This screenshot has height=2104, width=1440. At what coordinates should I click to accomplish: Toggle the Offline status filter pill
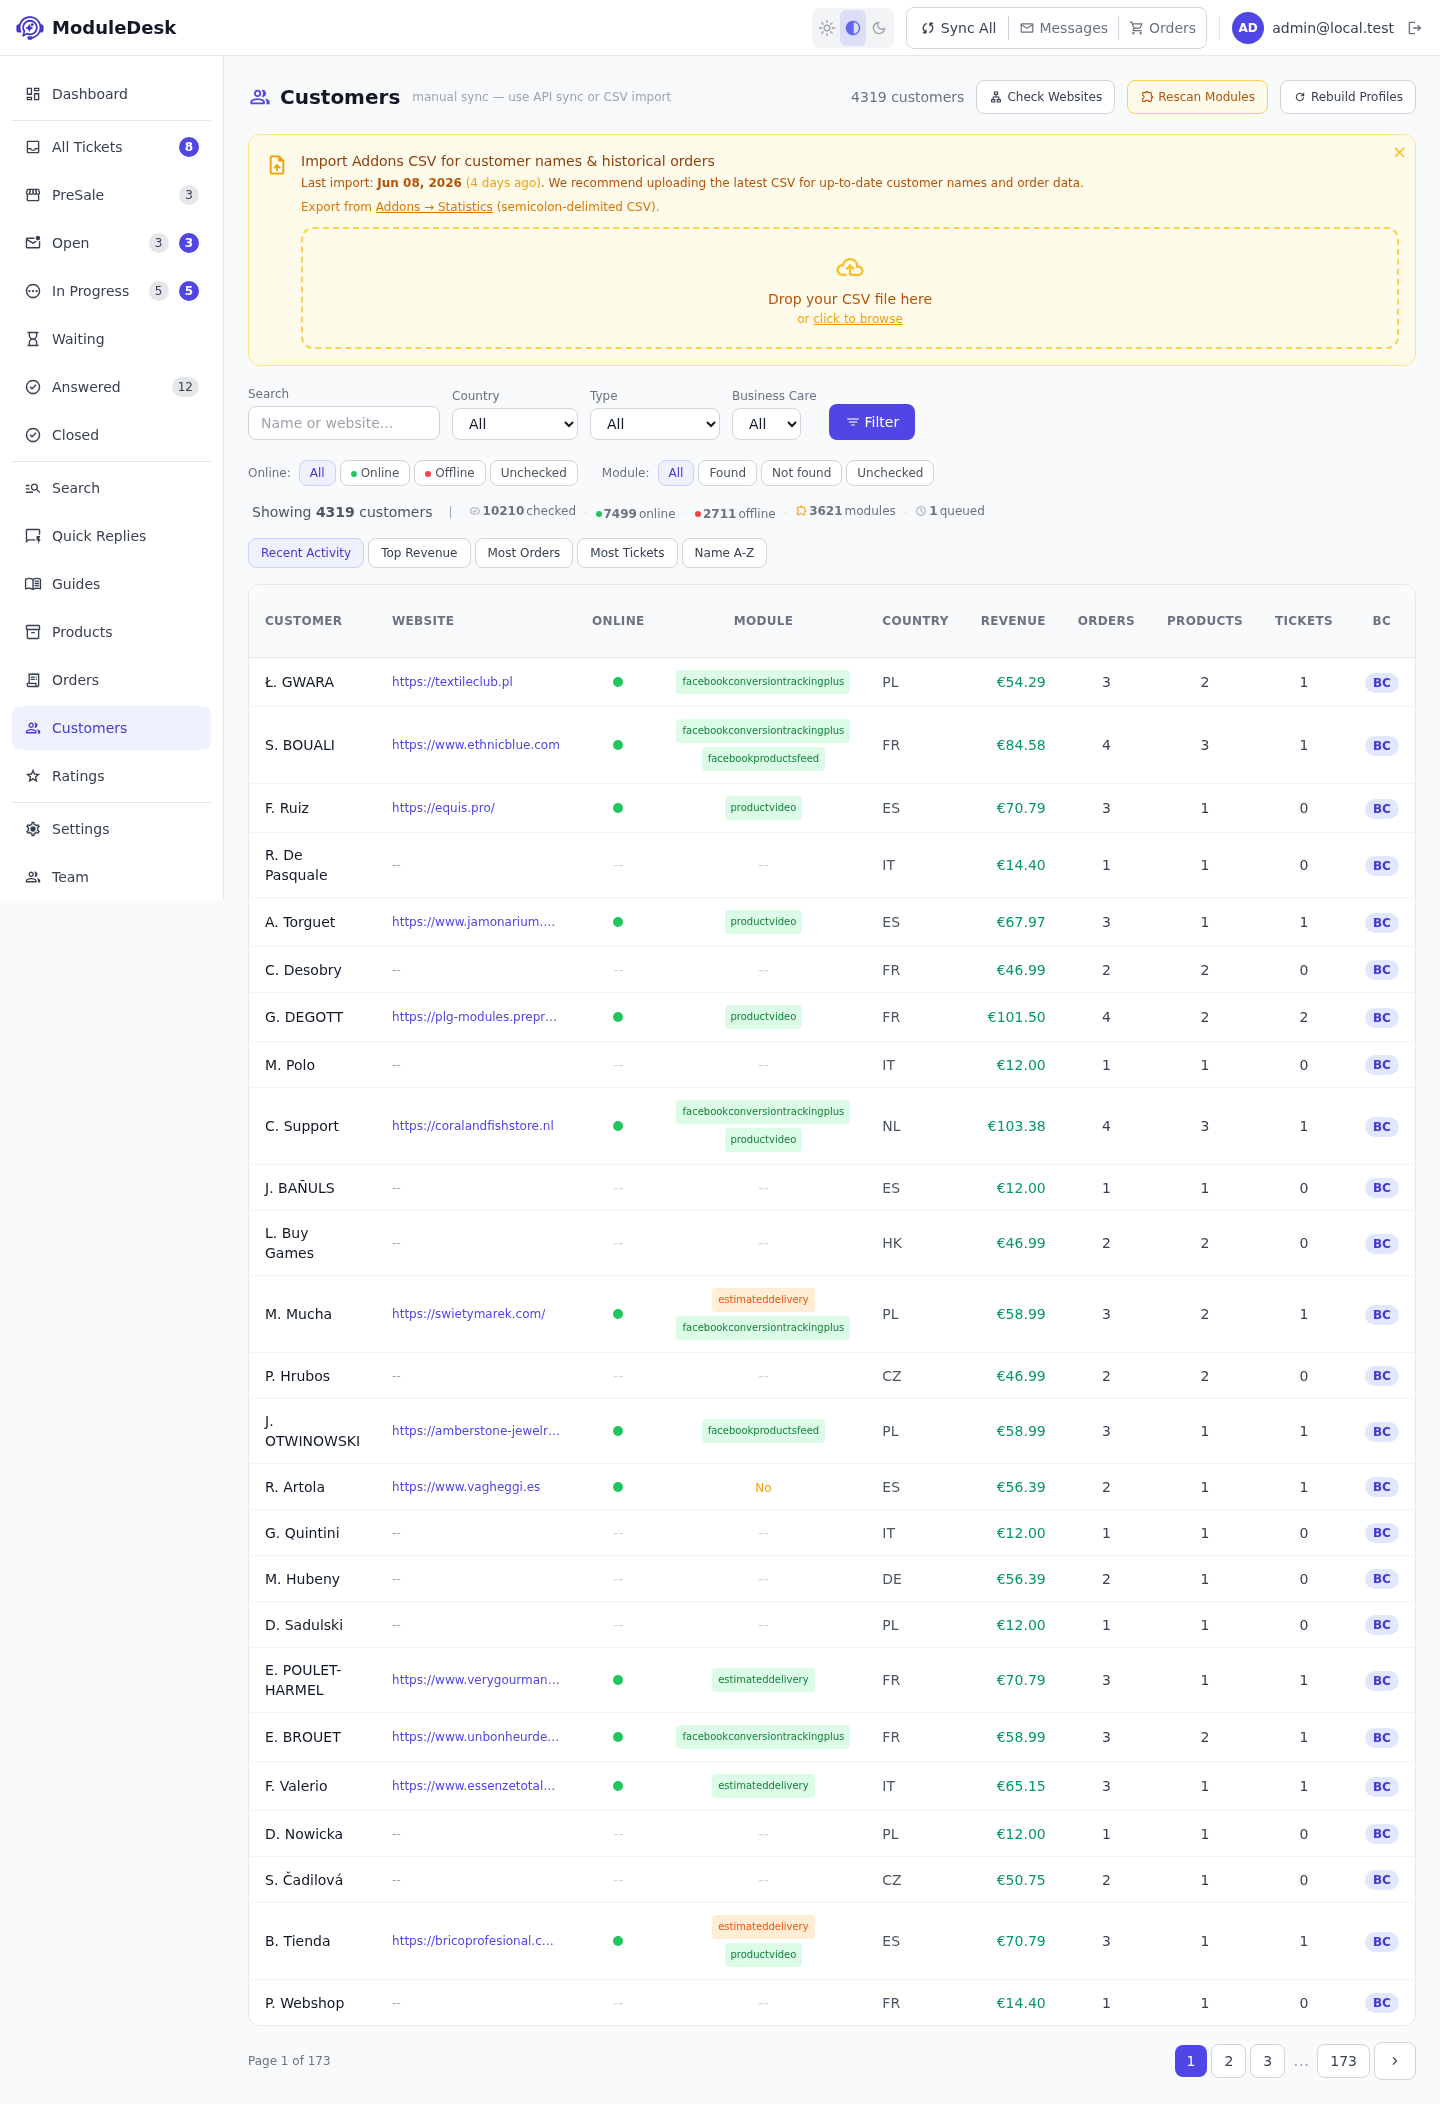450,473
